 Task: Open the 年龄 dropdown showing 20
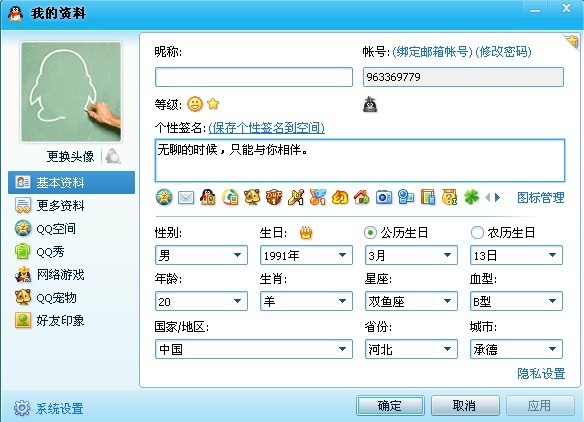201,301
